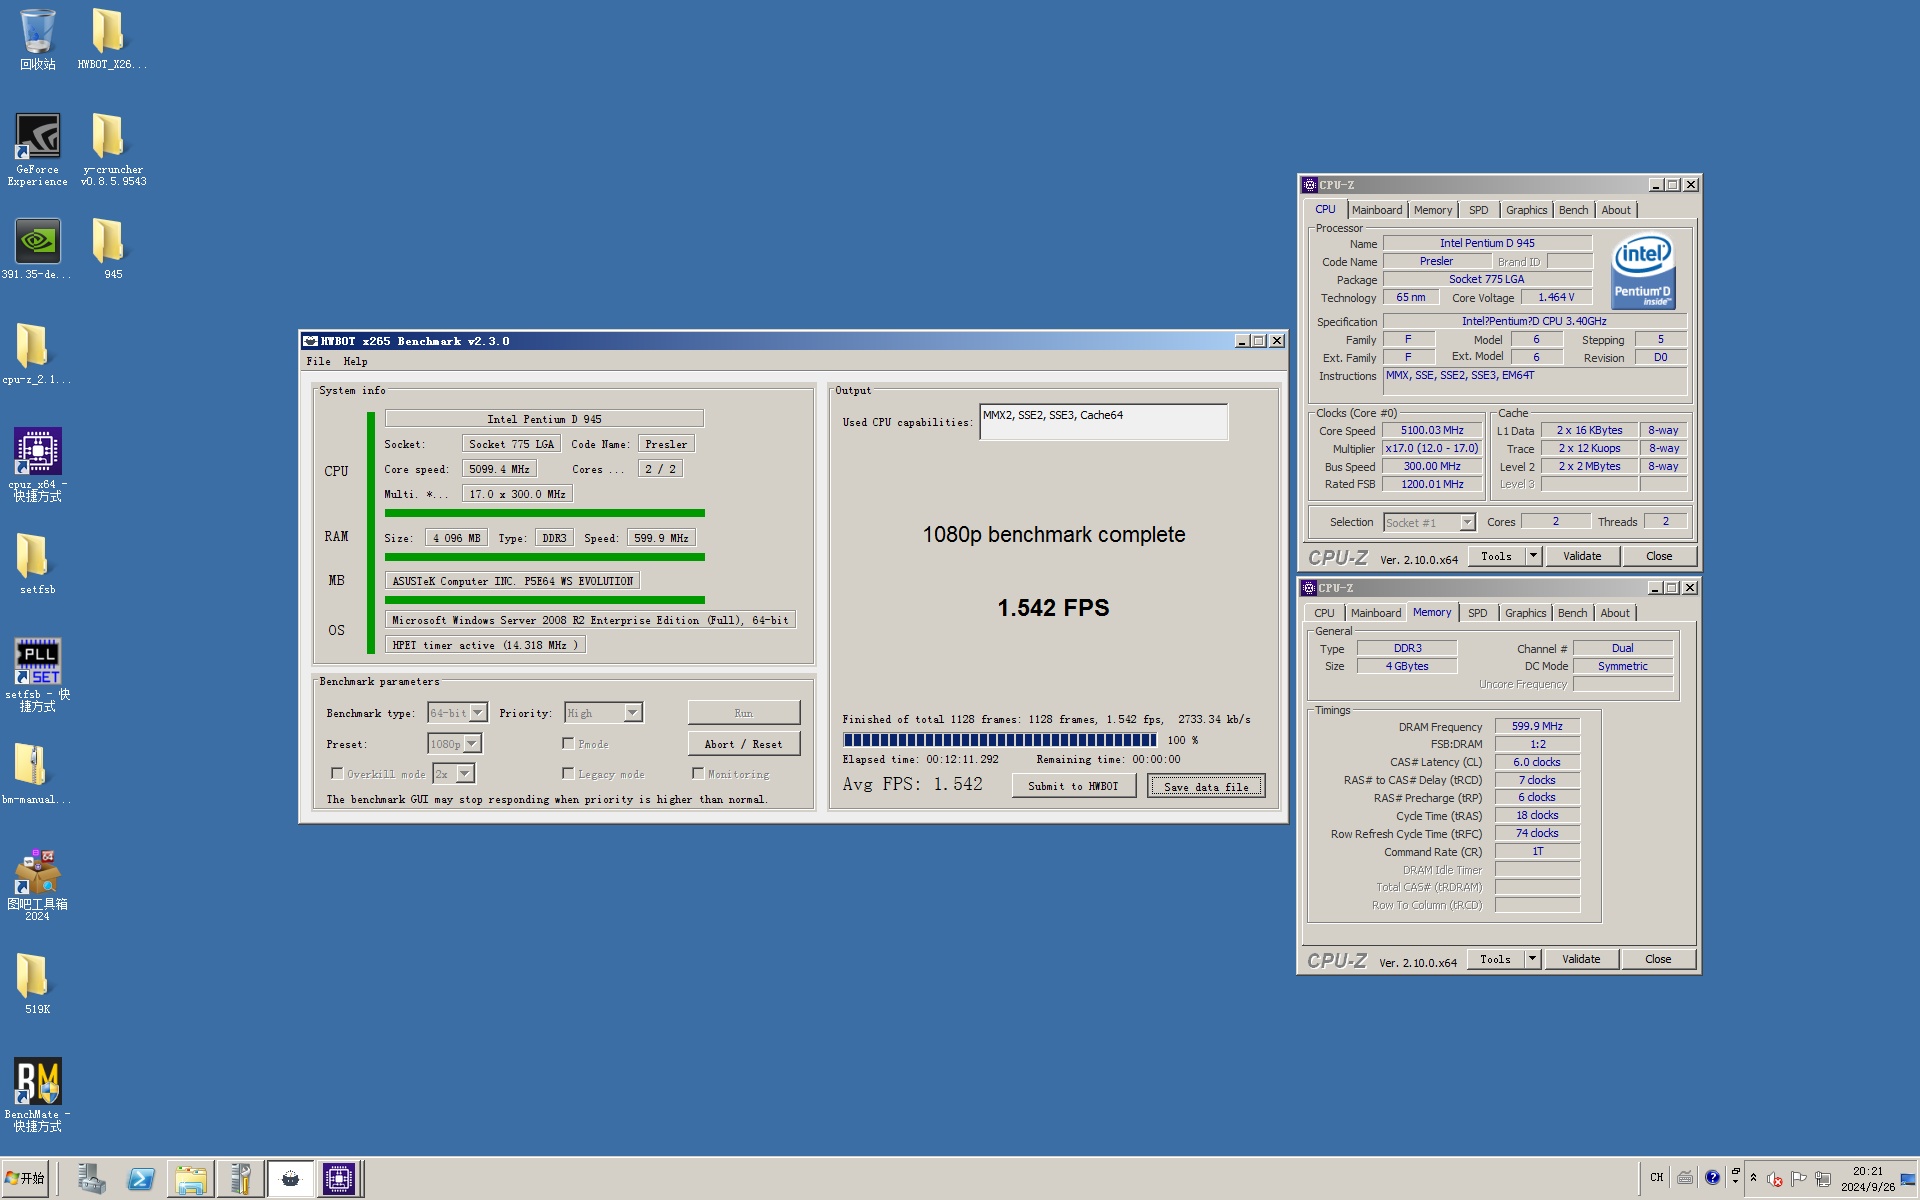The width and height of the screenshot is (1920, 1200).
Task: Open the cpu-z_2.1 folder icon
Action: tap(37, 355)
